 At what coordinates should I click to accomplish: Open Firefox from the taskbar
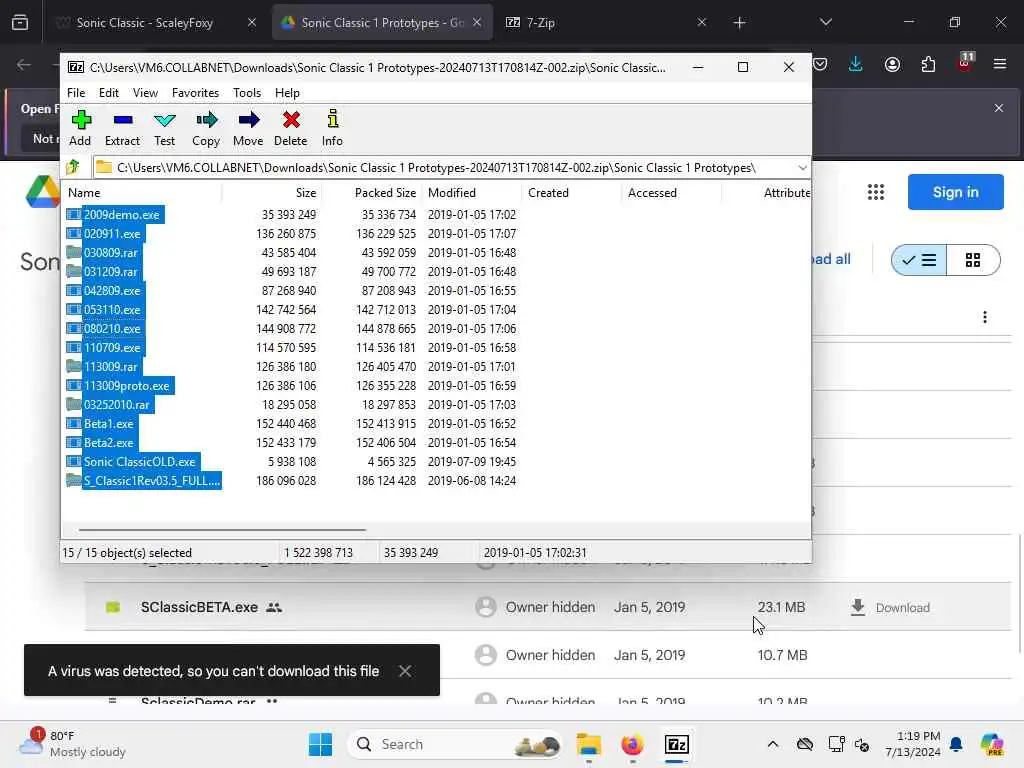click(632, 744)
